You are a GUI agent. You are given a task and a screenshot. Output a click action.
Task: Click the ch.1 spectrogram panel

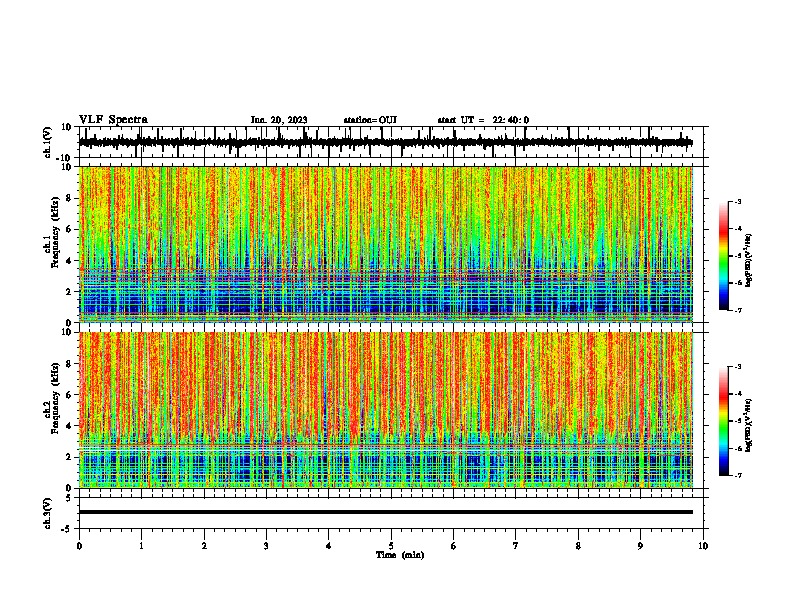[x=386, y=244]
